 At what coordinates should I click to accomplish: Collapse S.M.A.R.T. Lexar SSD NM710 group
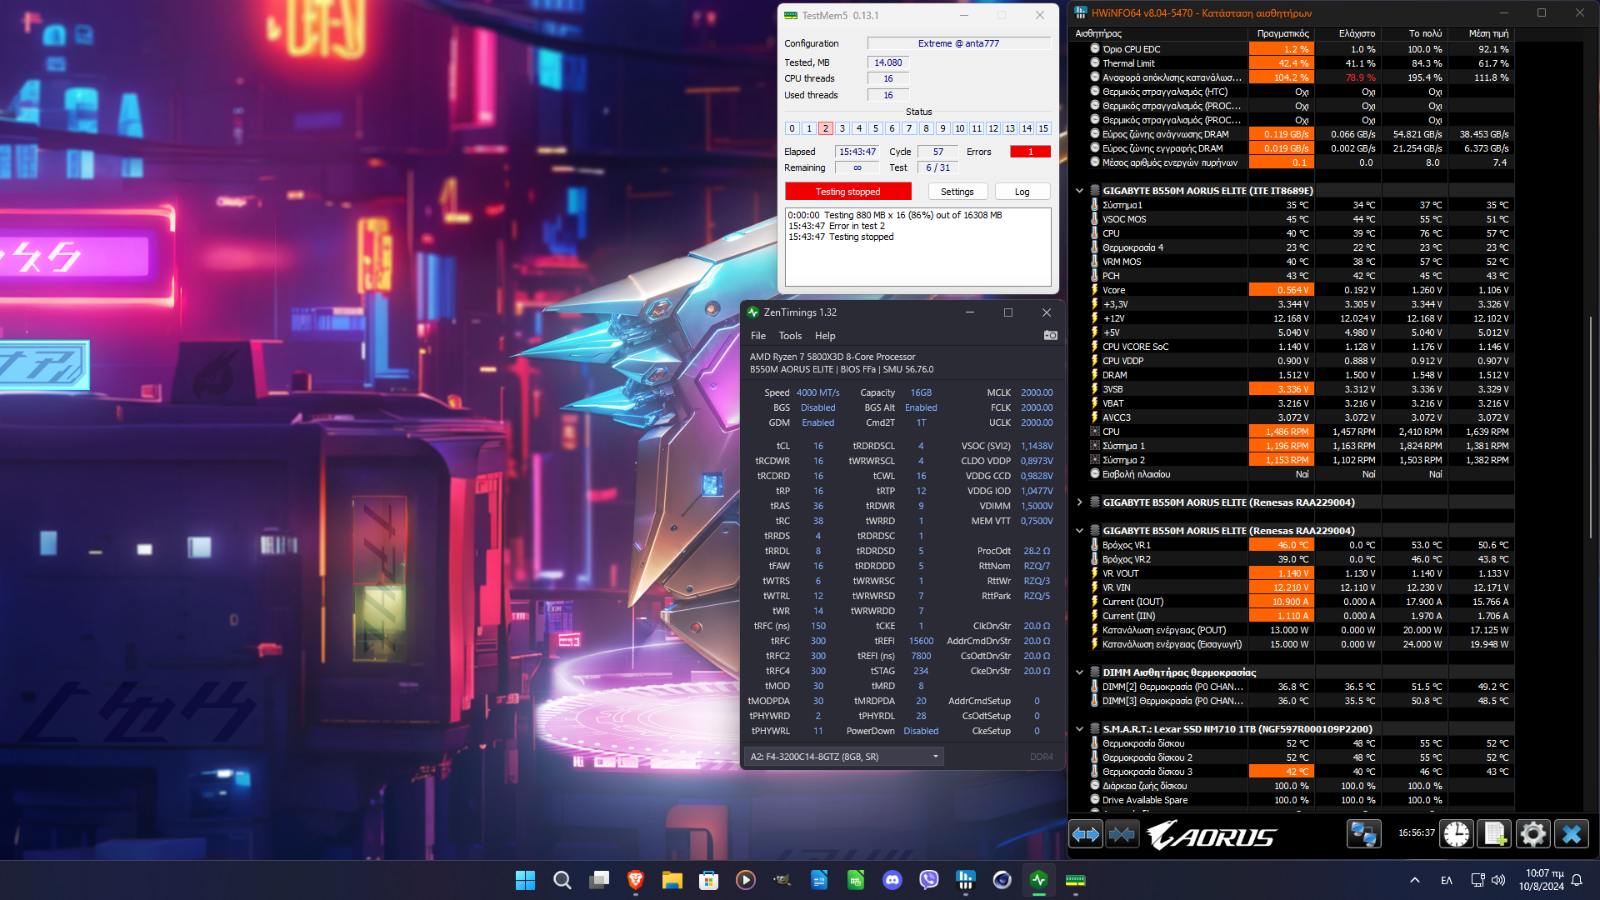pyautogui.click(x=1080, y=729)
